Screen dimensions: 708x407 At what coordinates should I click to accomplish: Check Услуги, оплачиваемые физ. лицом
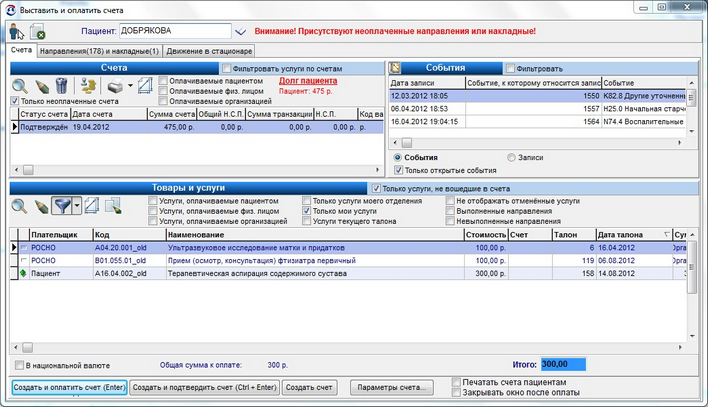(x=153, y=211)
